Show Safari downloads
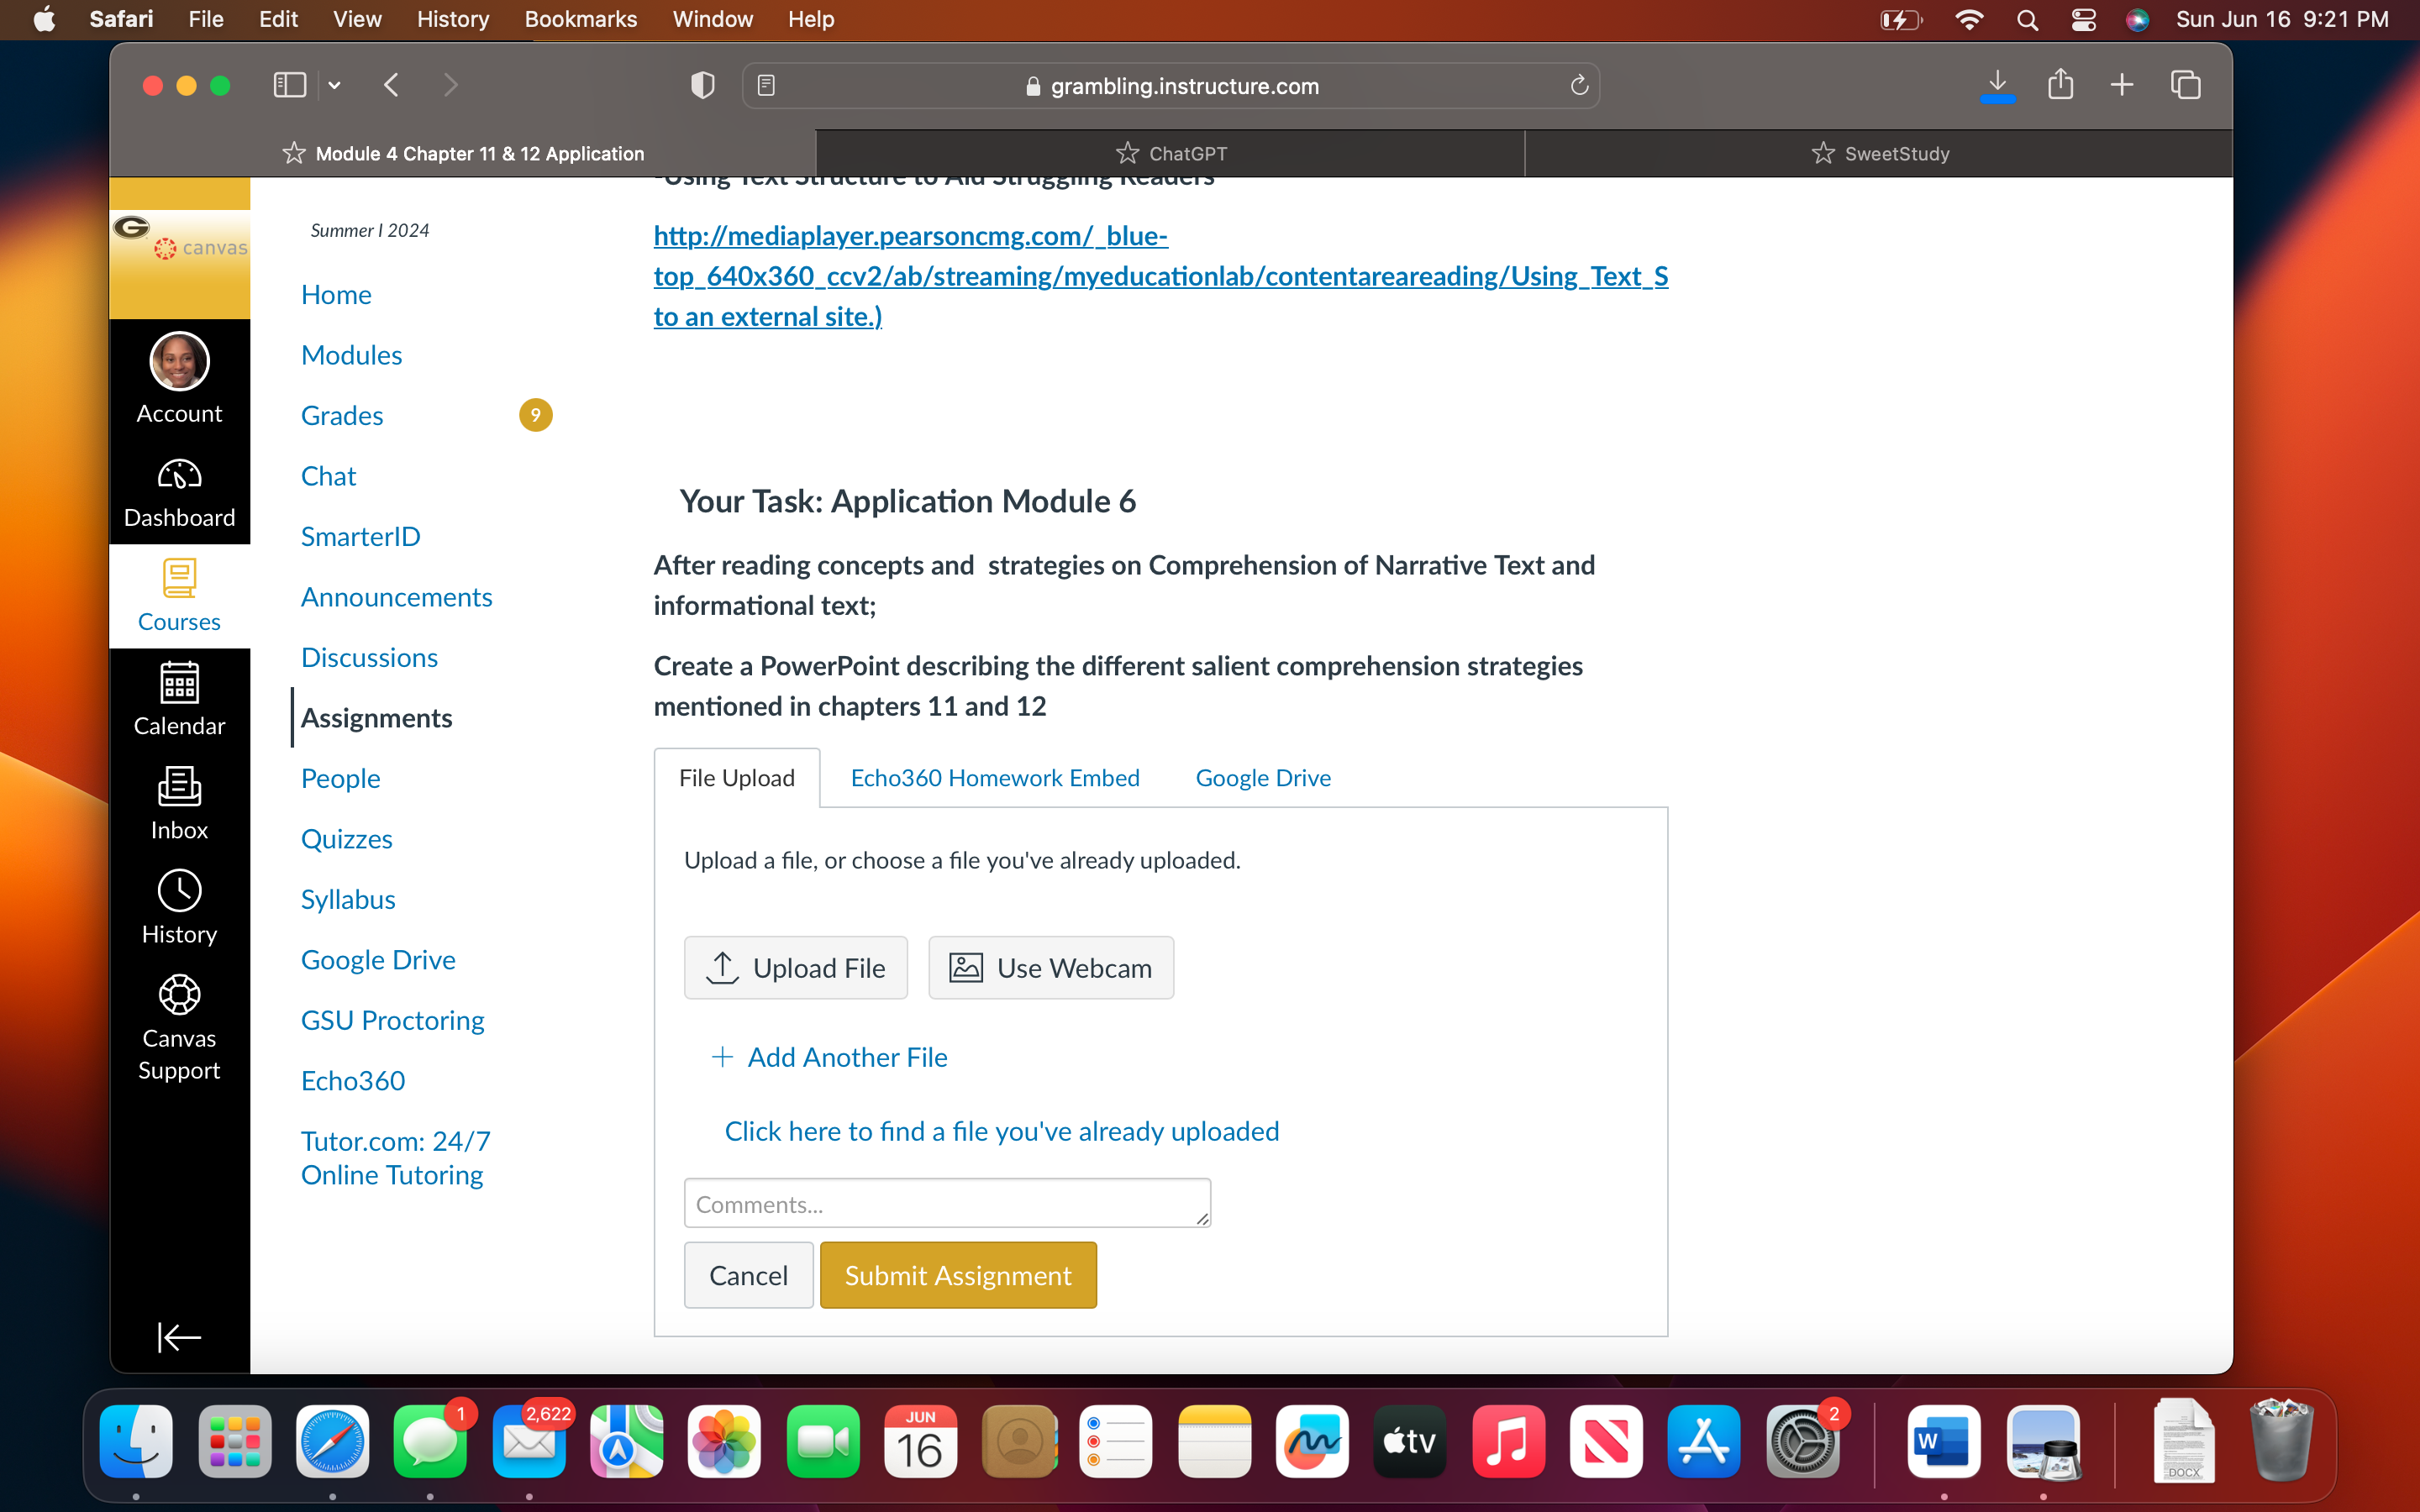 click(x=1997, y=86)
